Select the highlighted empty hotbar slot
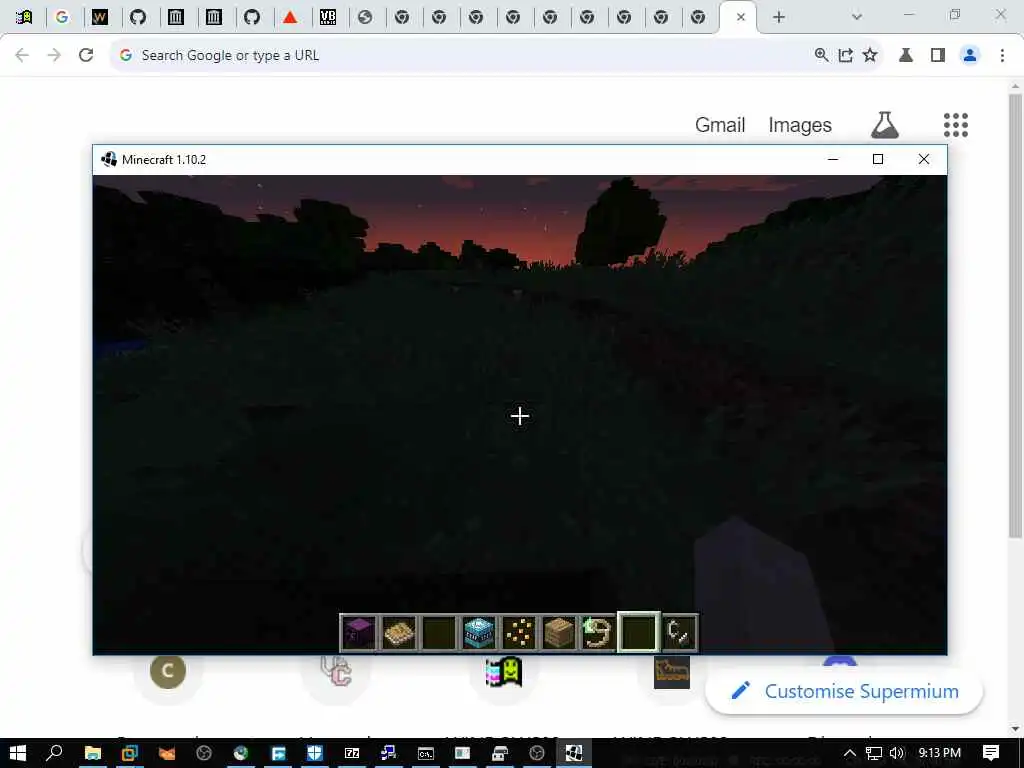1024x768 pixels. pyautogui.click(x=639, y=632)
